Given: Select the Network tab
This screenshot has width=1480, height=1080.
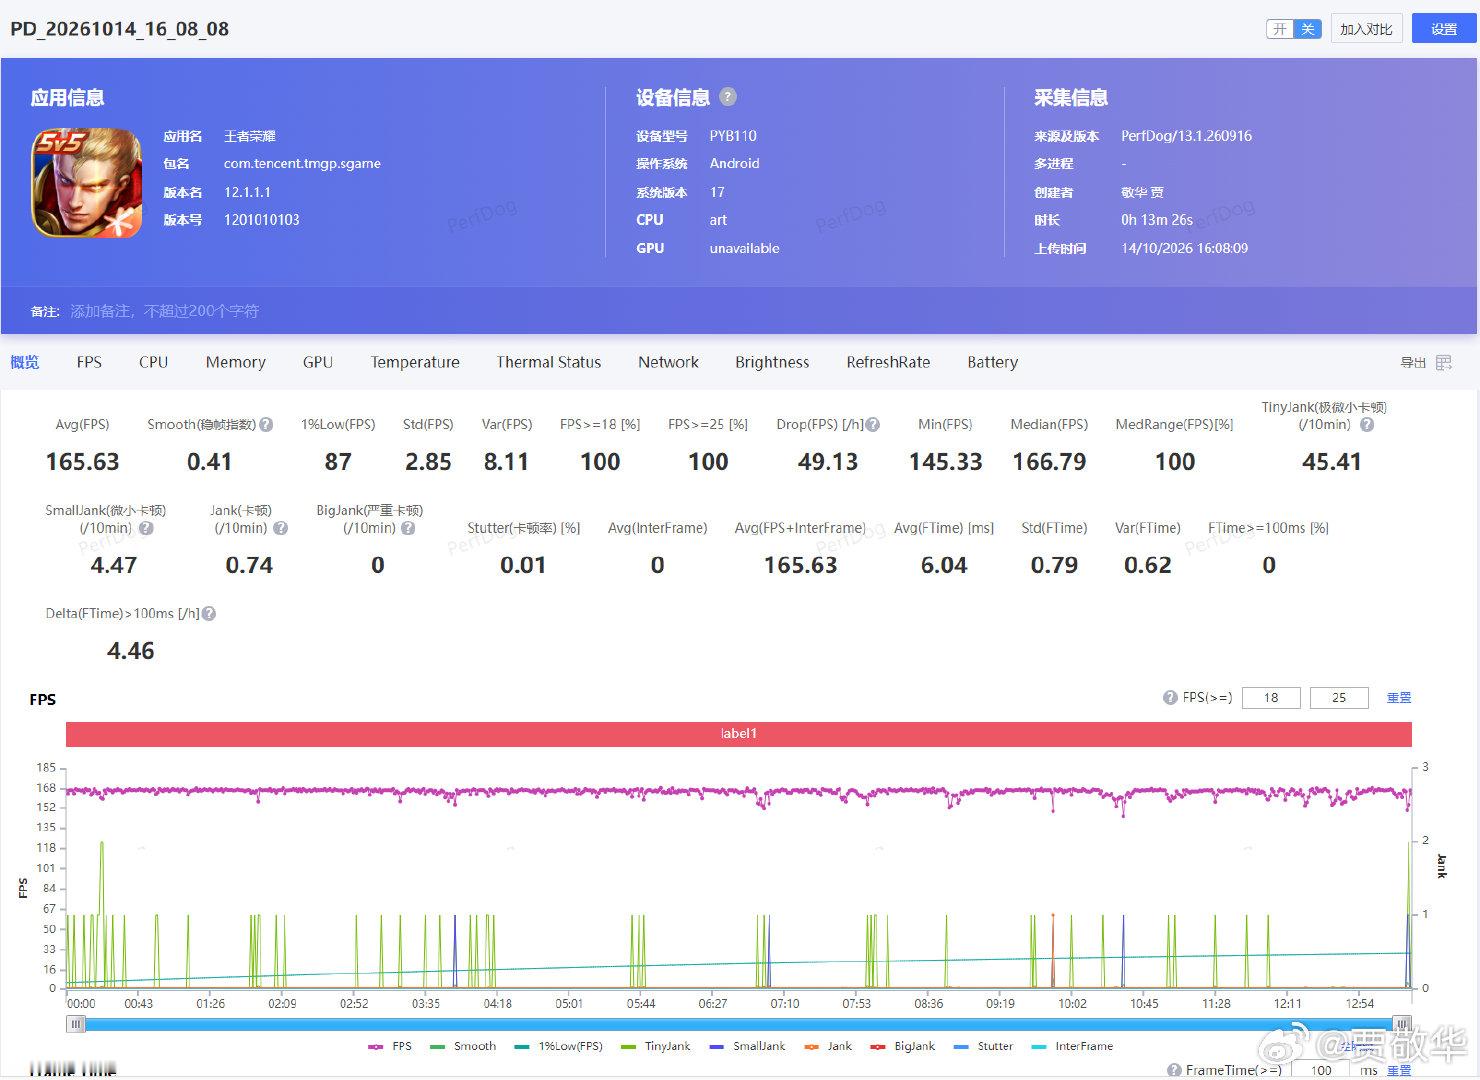Looking at the screenshot, I should pyautogui.click(x=669, y=362).
